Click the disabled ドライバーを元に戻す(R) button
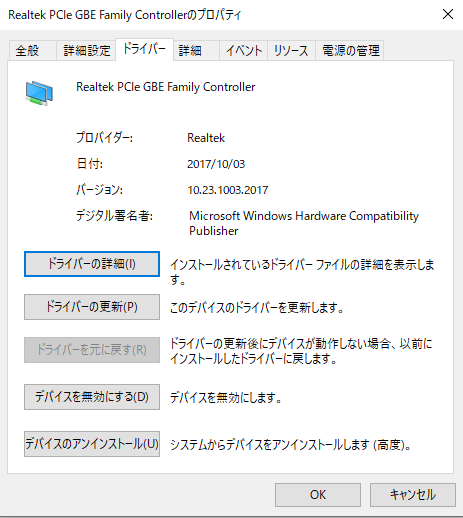The width and height of the screenshot is (463, 518). click(x=92, y=350)
